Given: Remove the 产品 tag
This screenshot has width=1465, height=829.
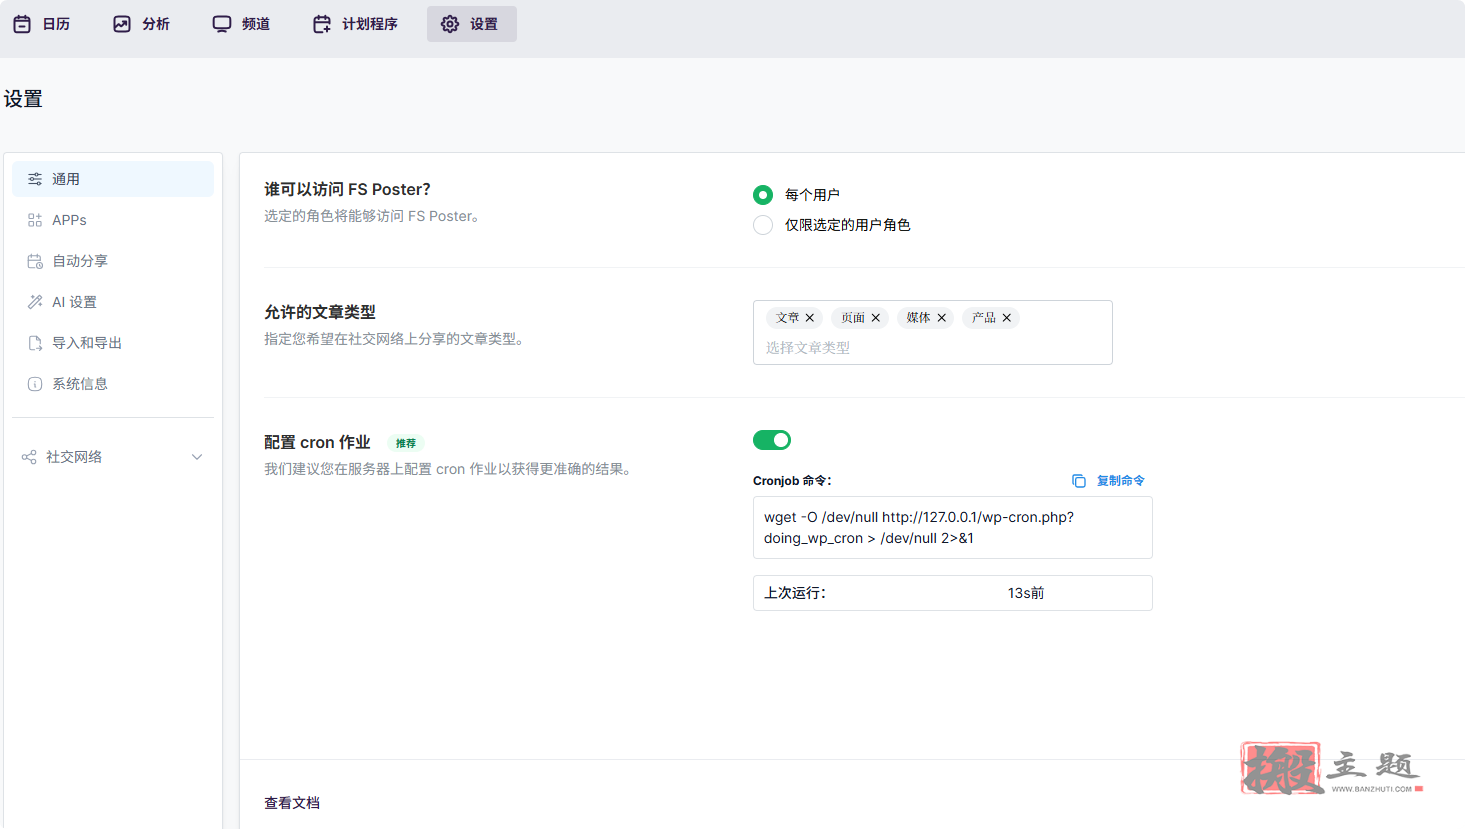Looking at the screenshot, I should click(1007, 318).
